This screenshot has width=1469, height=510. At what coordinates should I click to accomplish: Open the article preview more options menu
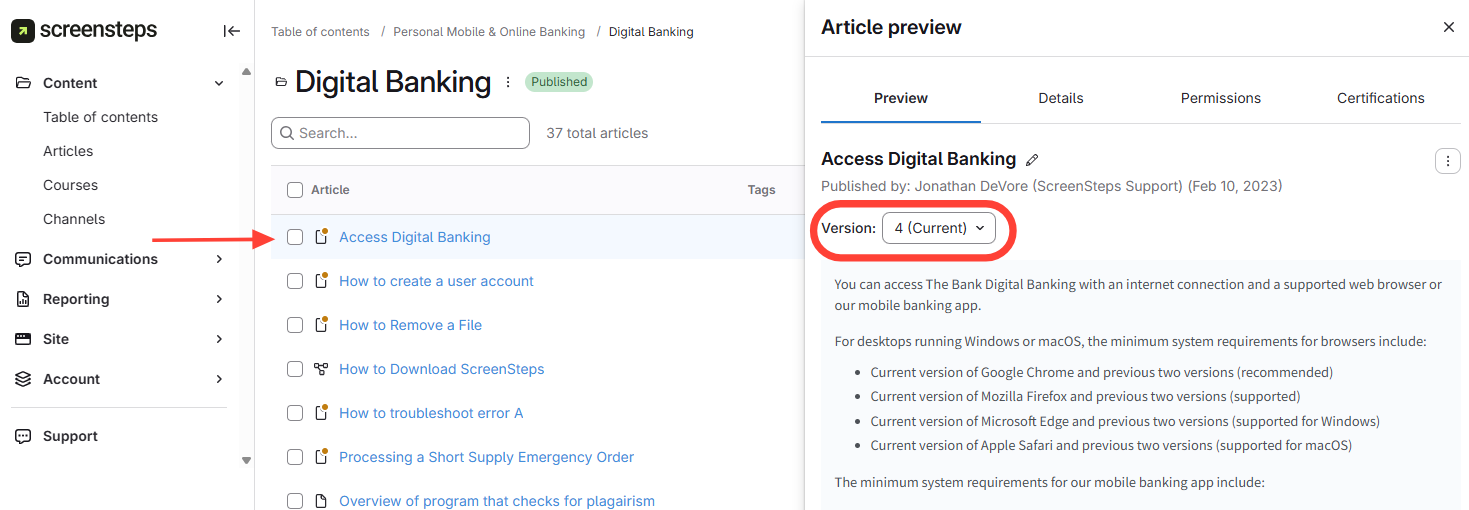click(1447, 161)
